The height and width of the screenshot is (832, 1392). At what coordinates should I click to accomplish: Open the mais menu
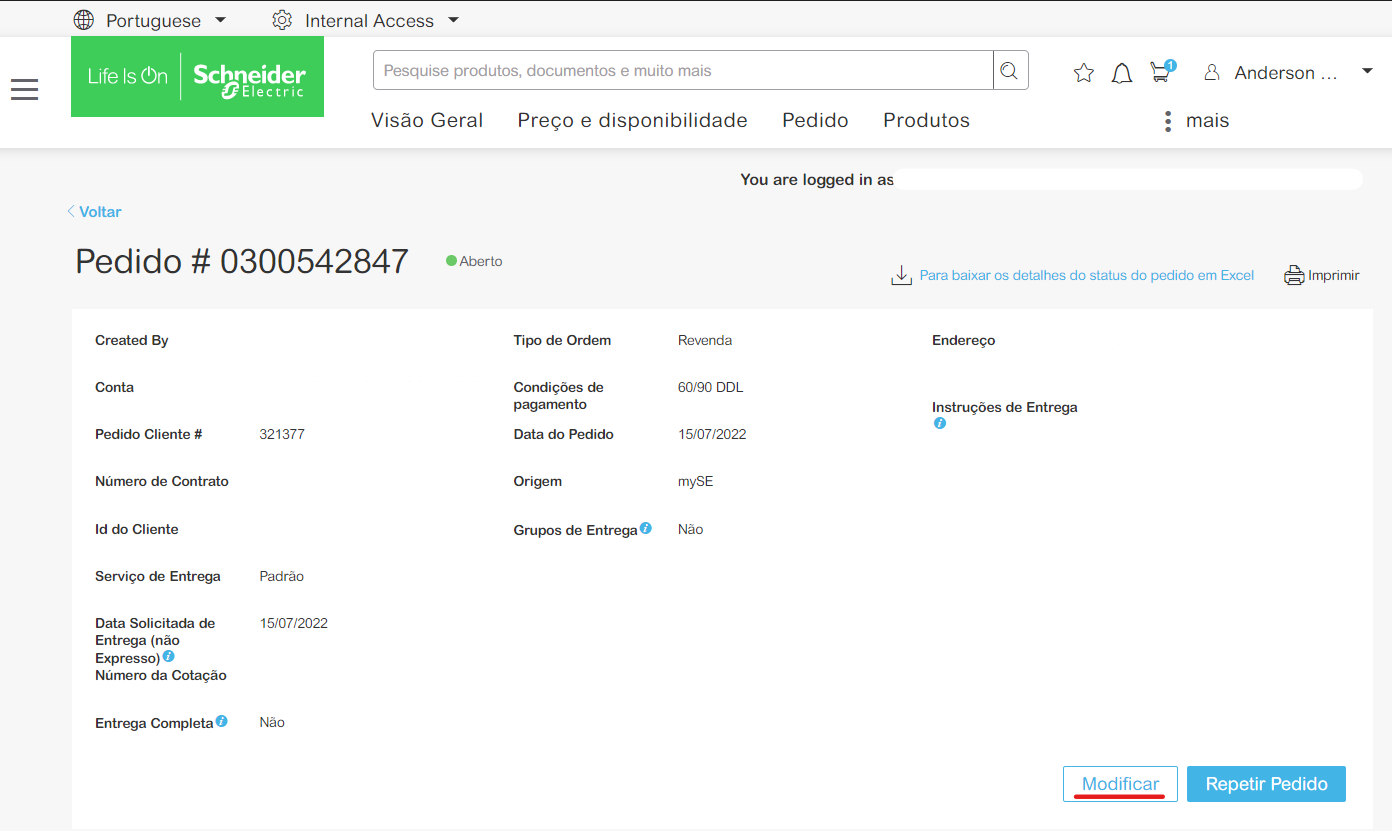(1207, 121)
